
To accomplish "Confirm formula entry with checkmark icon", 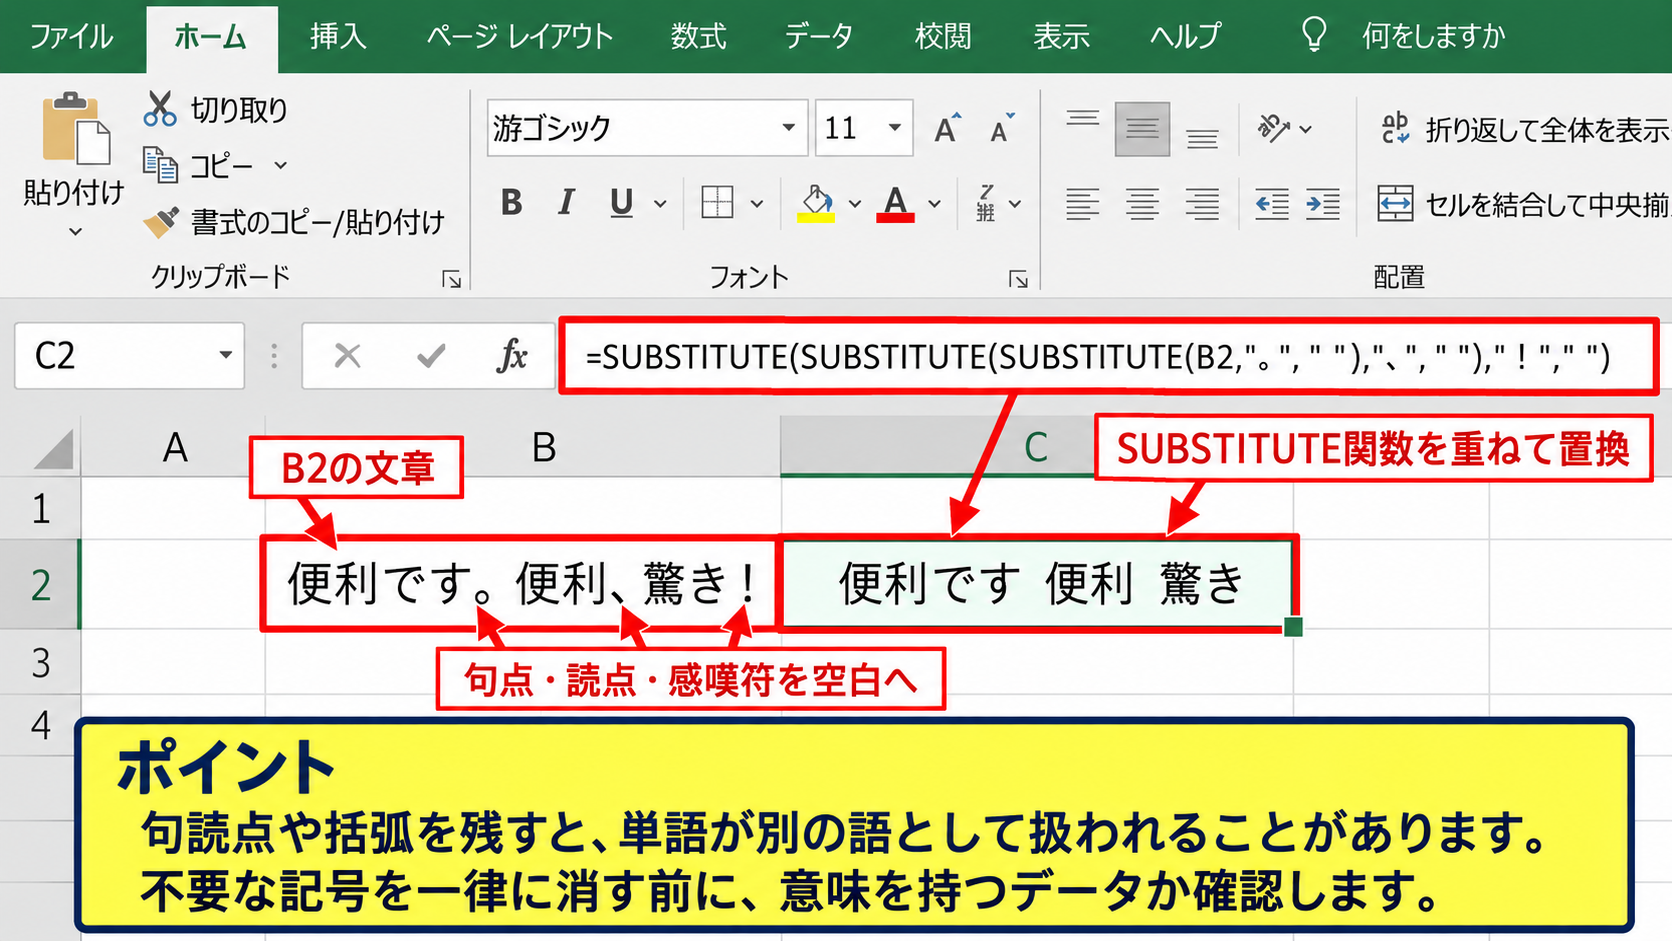I will click(431, 355).
